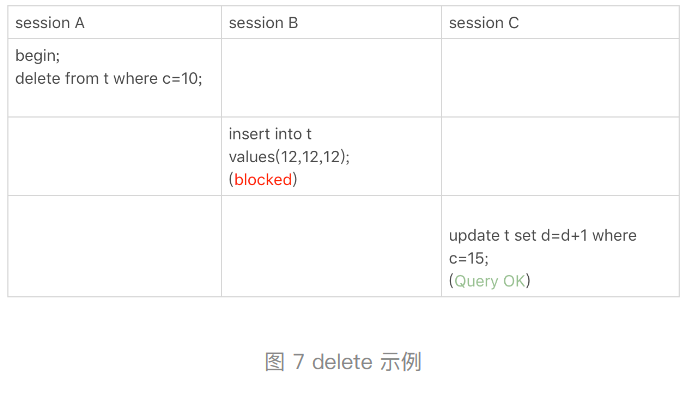Click 'update t set d=d+1 where' line

(543, 236)
